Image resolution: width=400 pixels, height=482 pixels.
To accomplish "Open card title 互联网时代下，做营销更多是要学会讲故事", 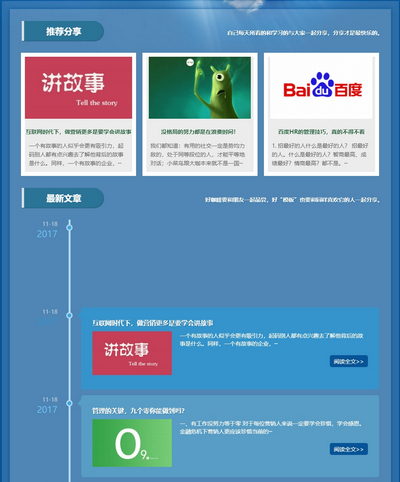I will [79, 132].
